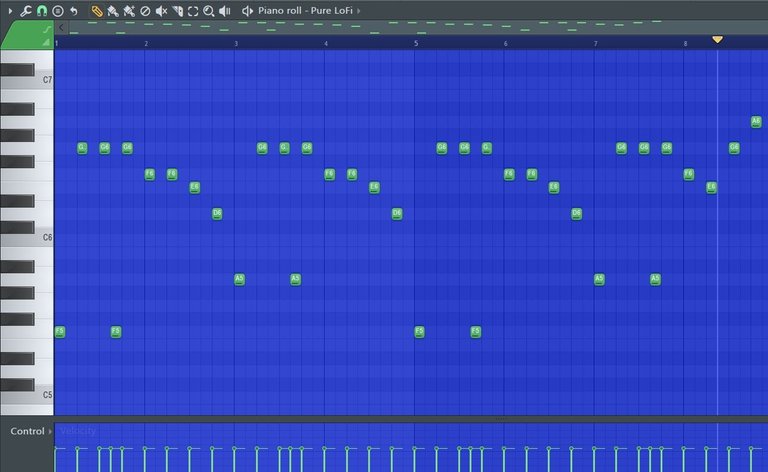The height and width of the screenshot is (472, 768).
Task: Select the A5 note starting bar 7
Action: tap(599, 279)
